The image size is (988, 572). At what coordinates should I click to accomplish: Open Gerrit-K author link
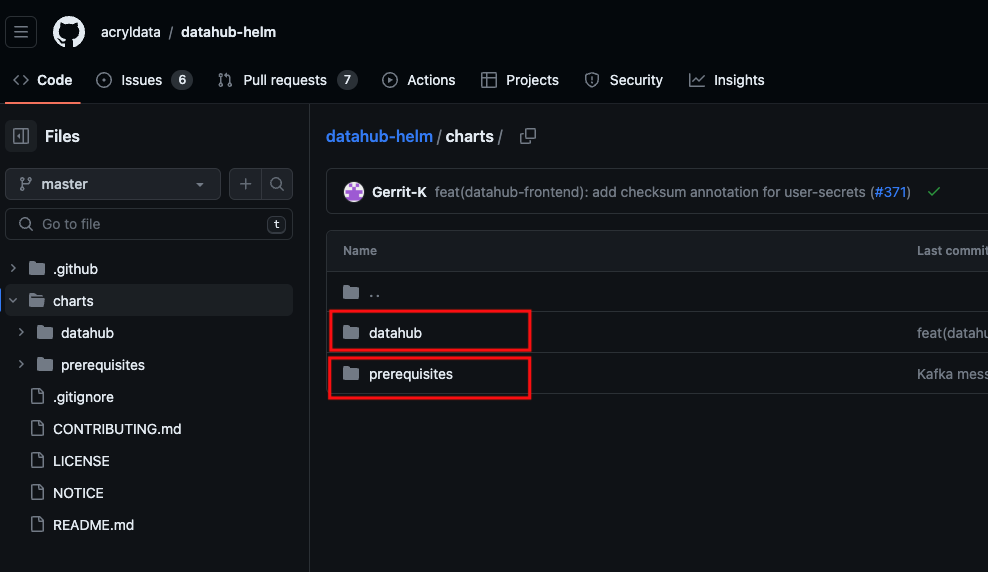(x=399, y=192)
